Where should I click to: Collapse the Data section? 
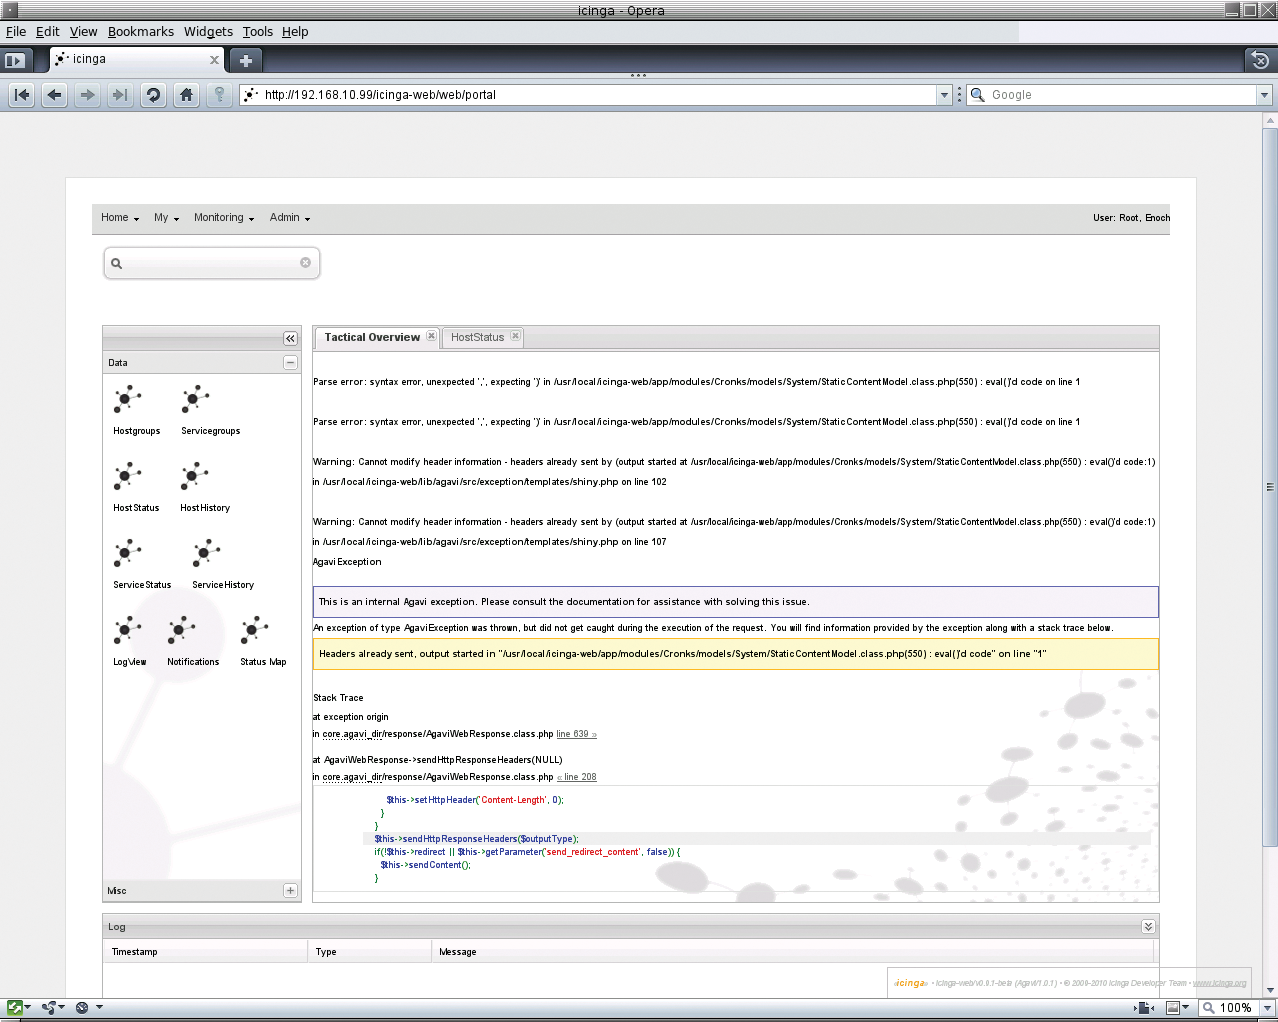(290, 363)
